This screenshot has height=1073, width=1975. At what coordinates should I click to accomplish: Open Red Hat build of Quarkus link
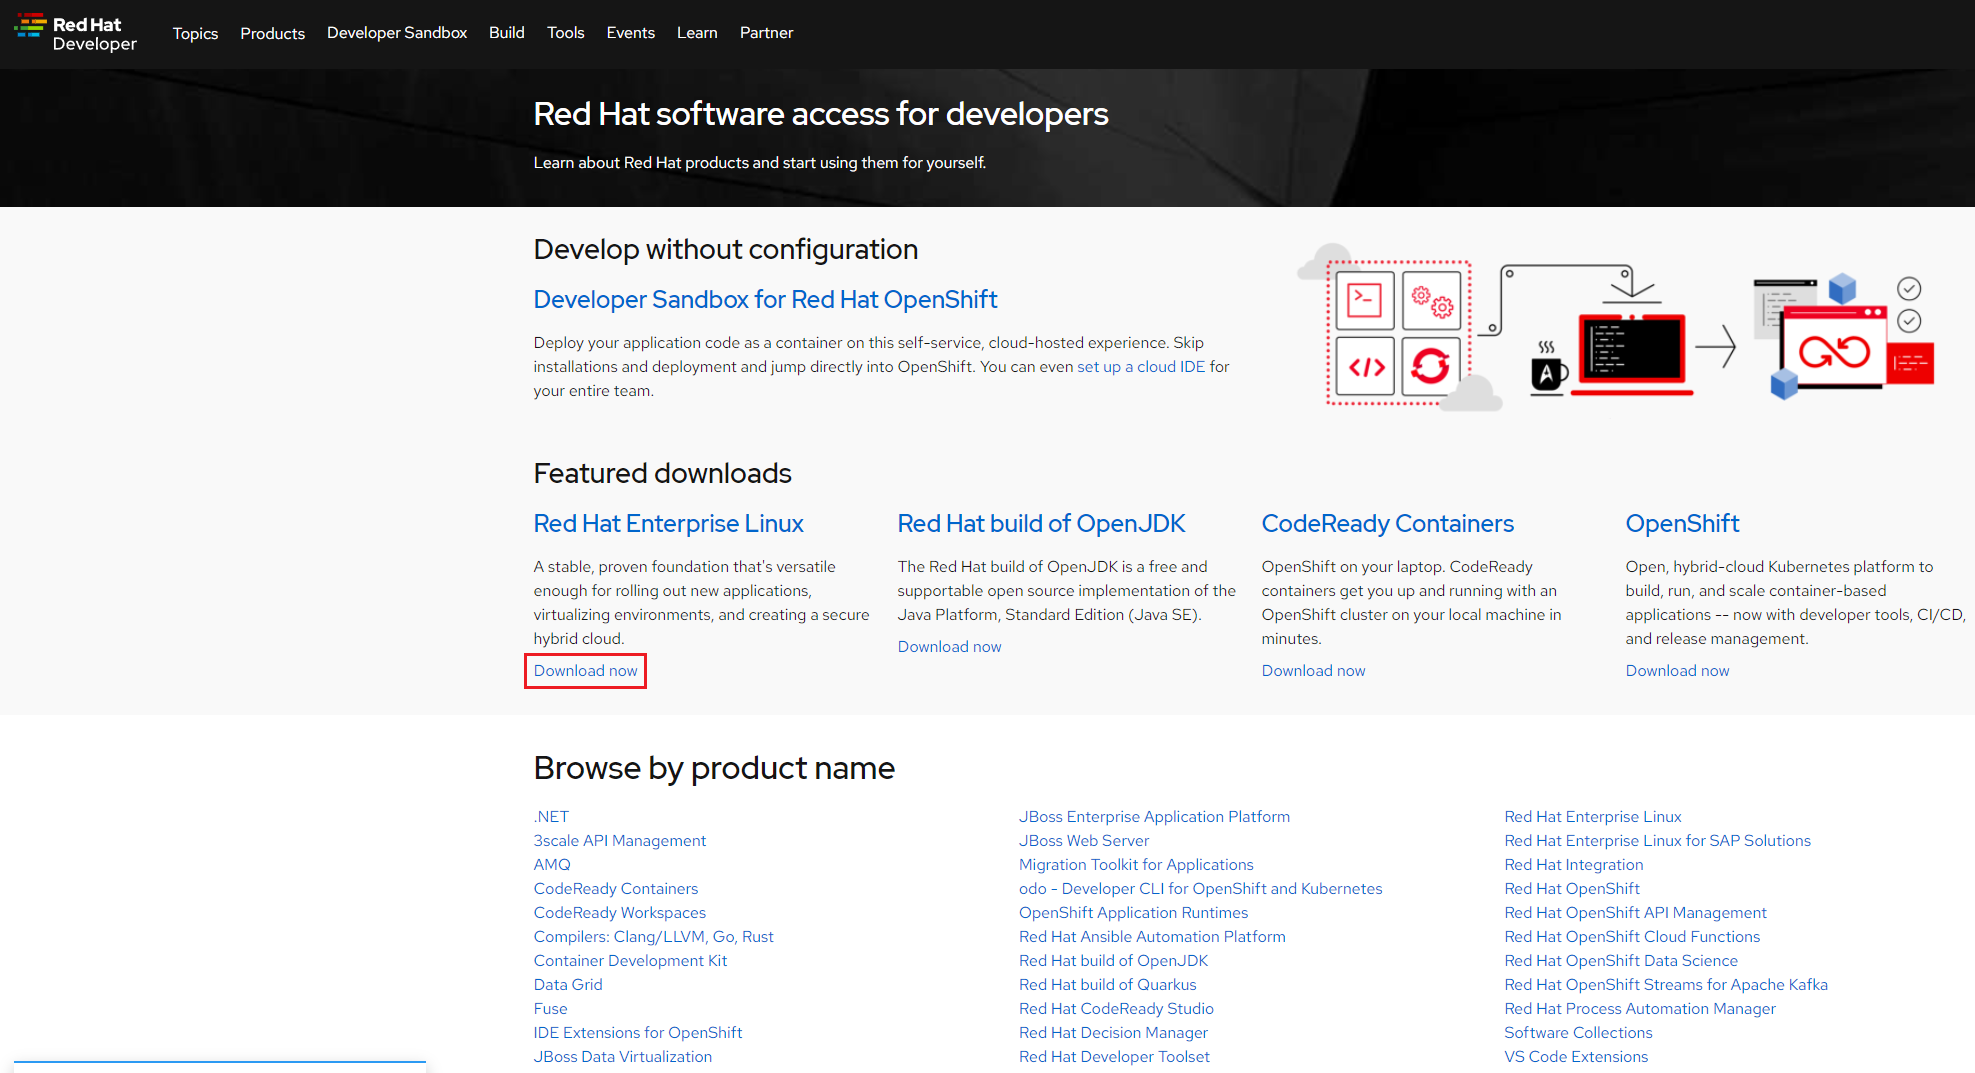(1107, 985)
